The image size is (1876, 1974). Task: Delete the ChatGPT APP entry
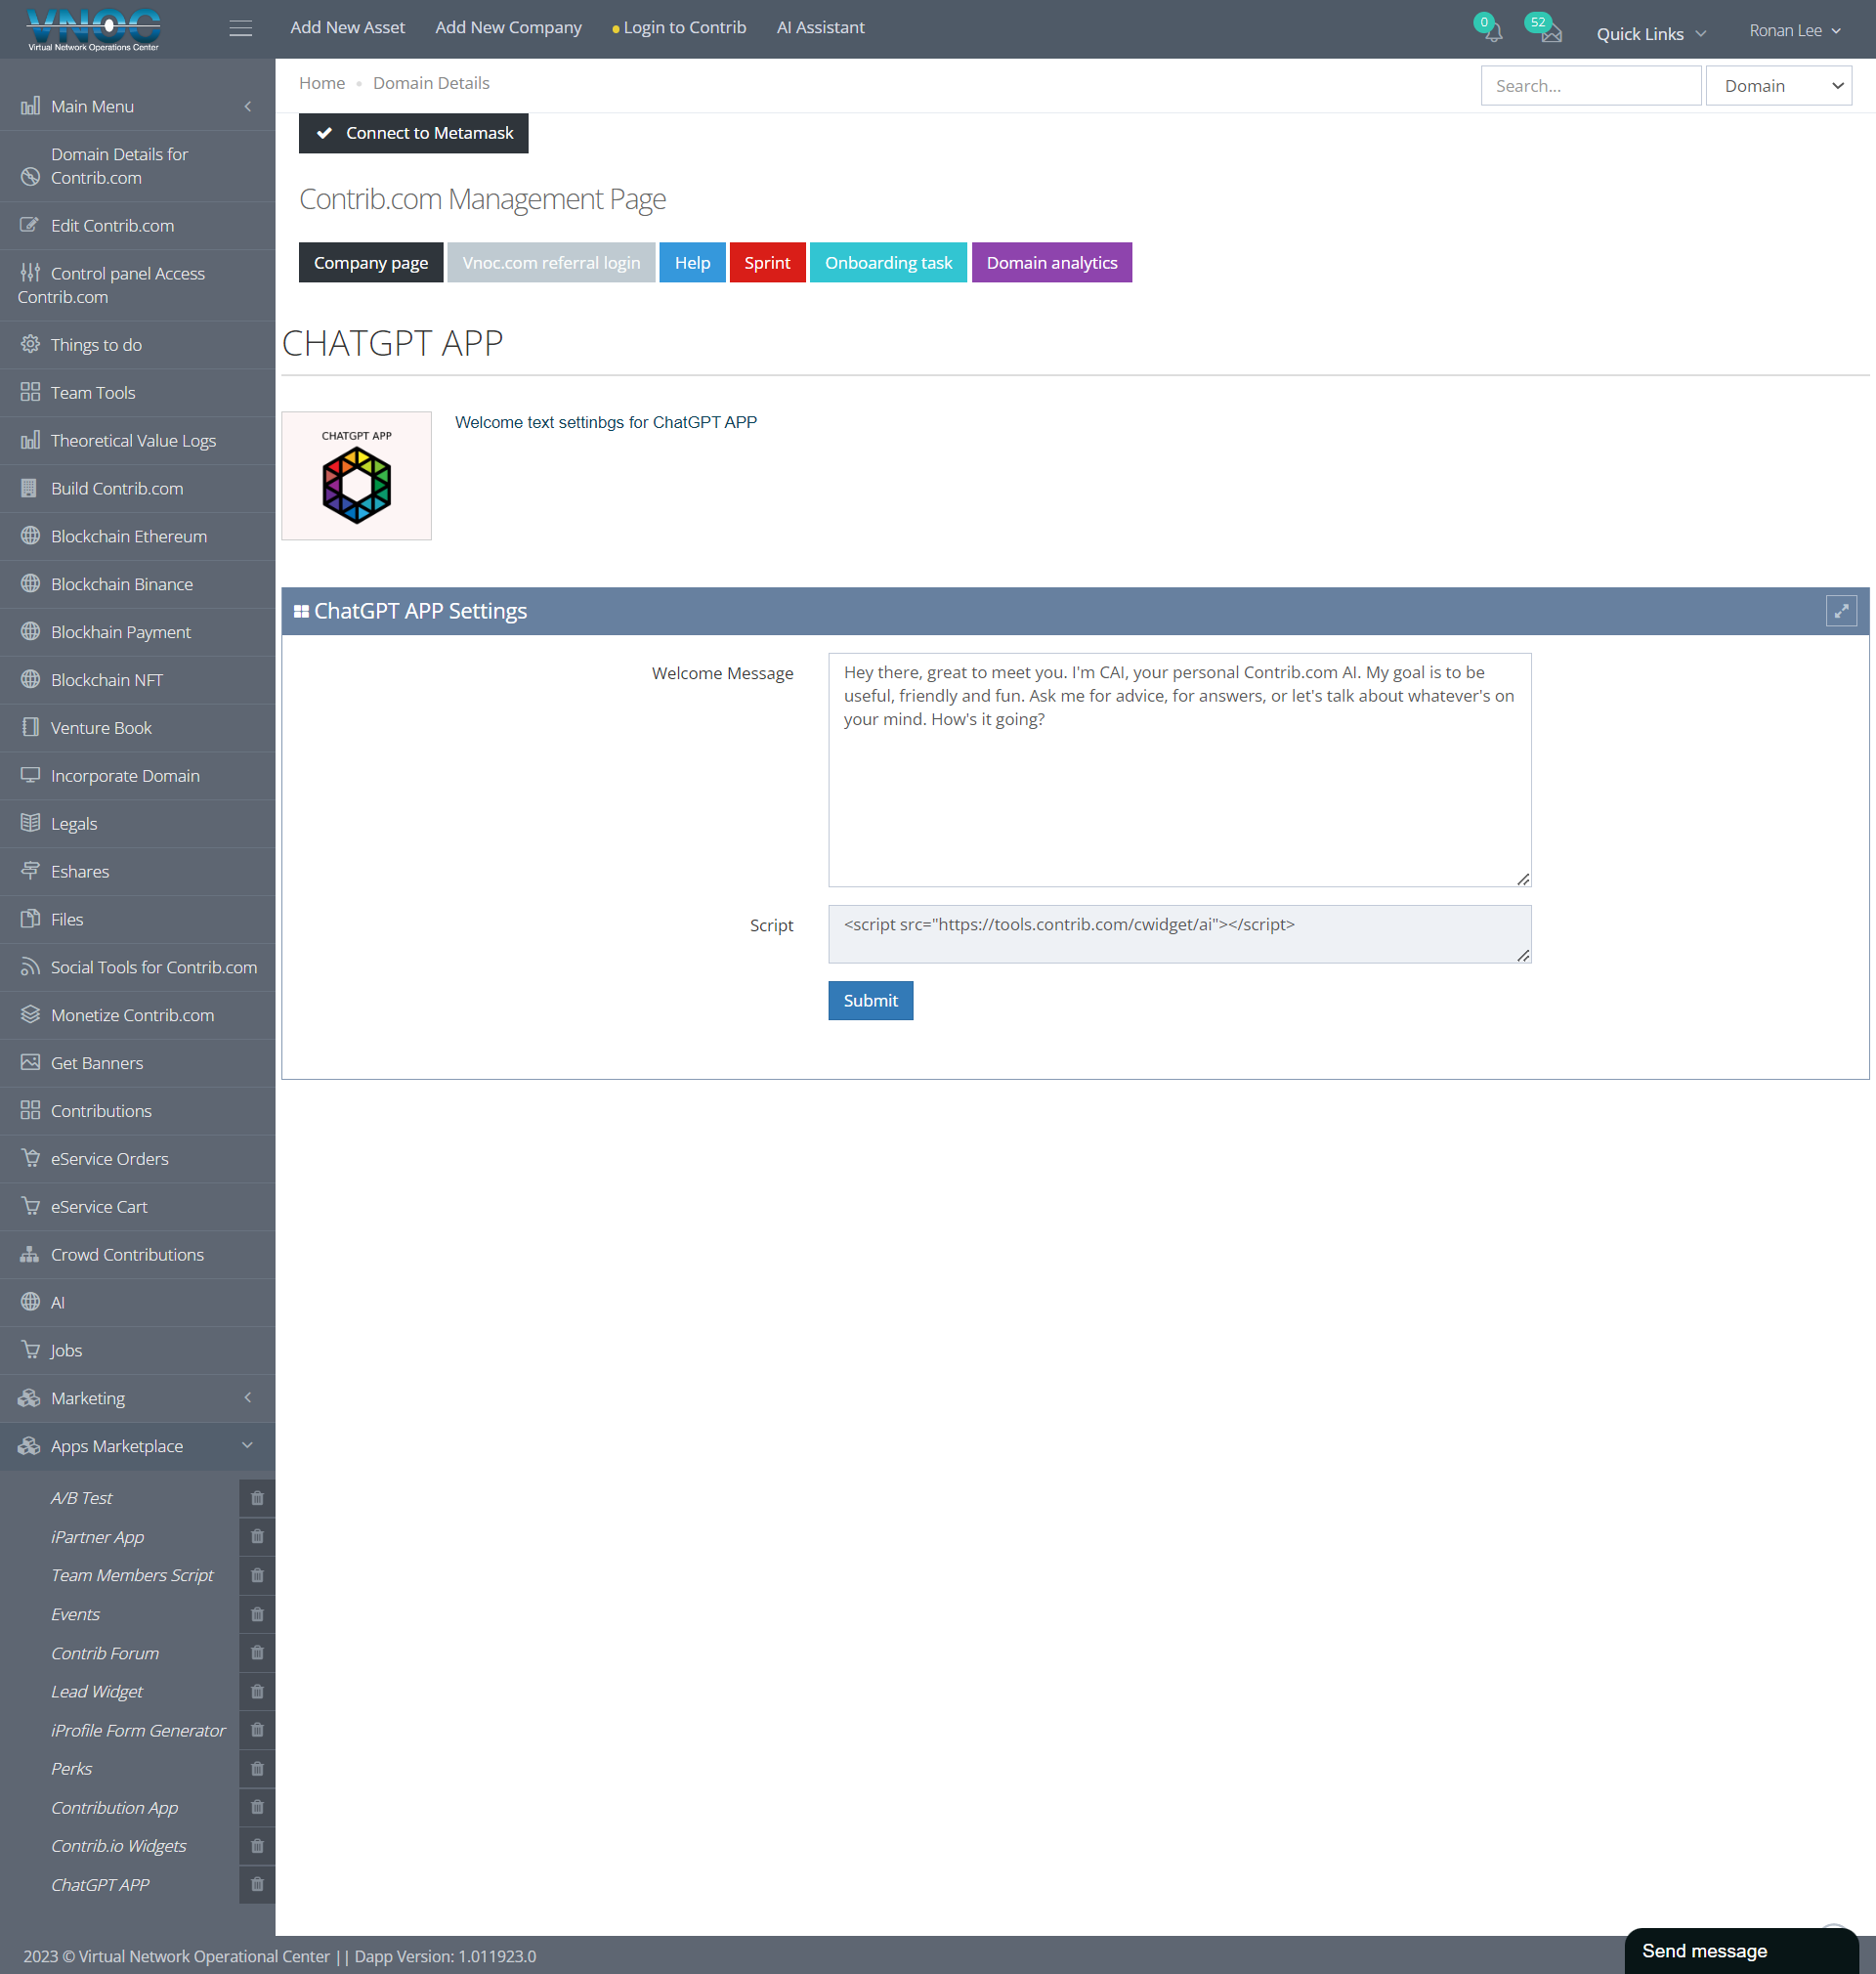click(x=257, y=1884)
